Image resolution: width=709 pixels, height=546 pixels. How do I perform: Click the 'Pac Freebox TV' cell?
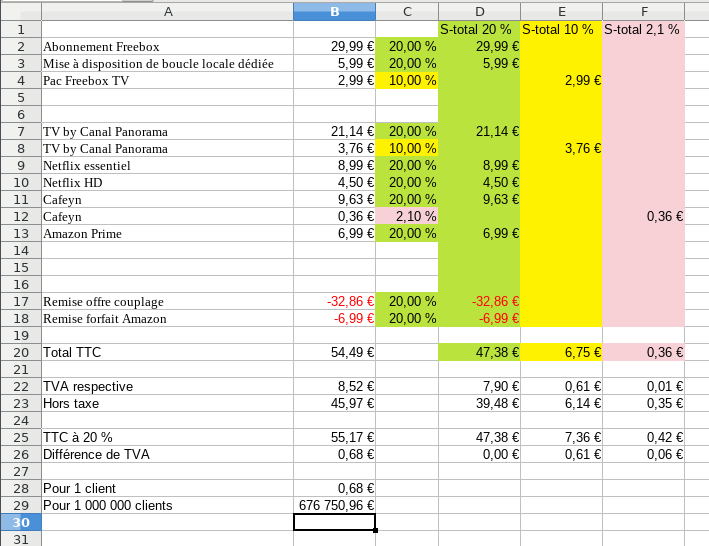coord(167,80)
